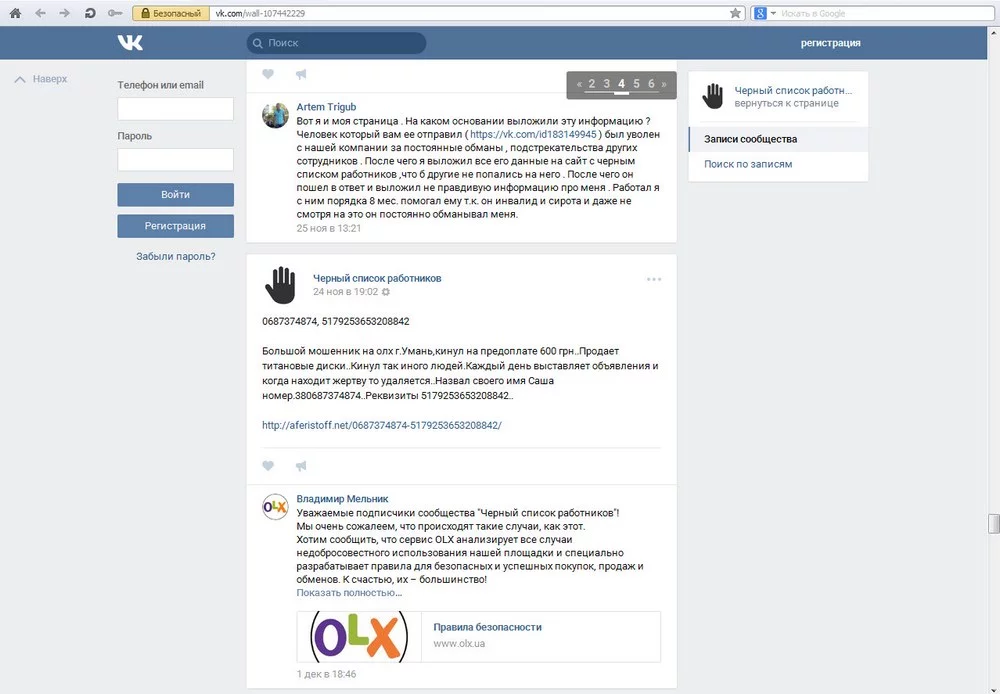This screenshot has width=1000, height=694.
Task: Click browser home icon
Action: click(x=15, y=13)
